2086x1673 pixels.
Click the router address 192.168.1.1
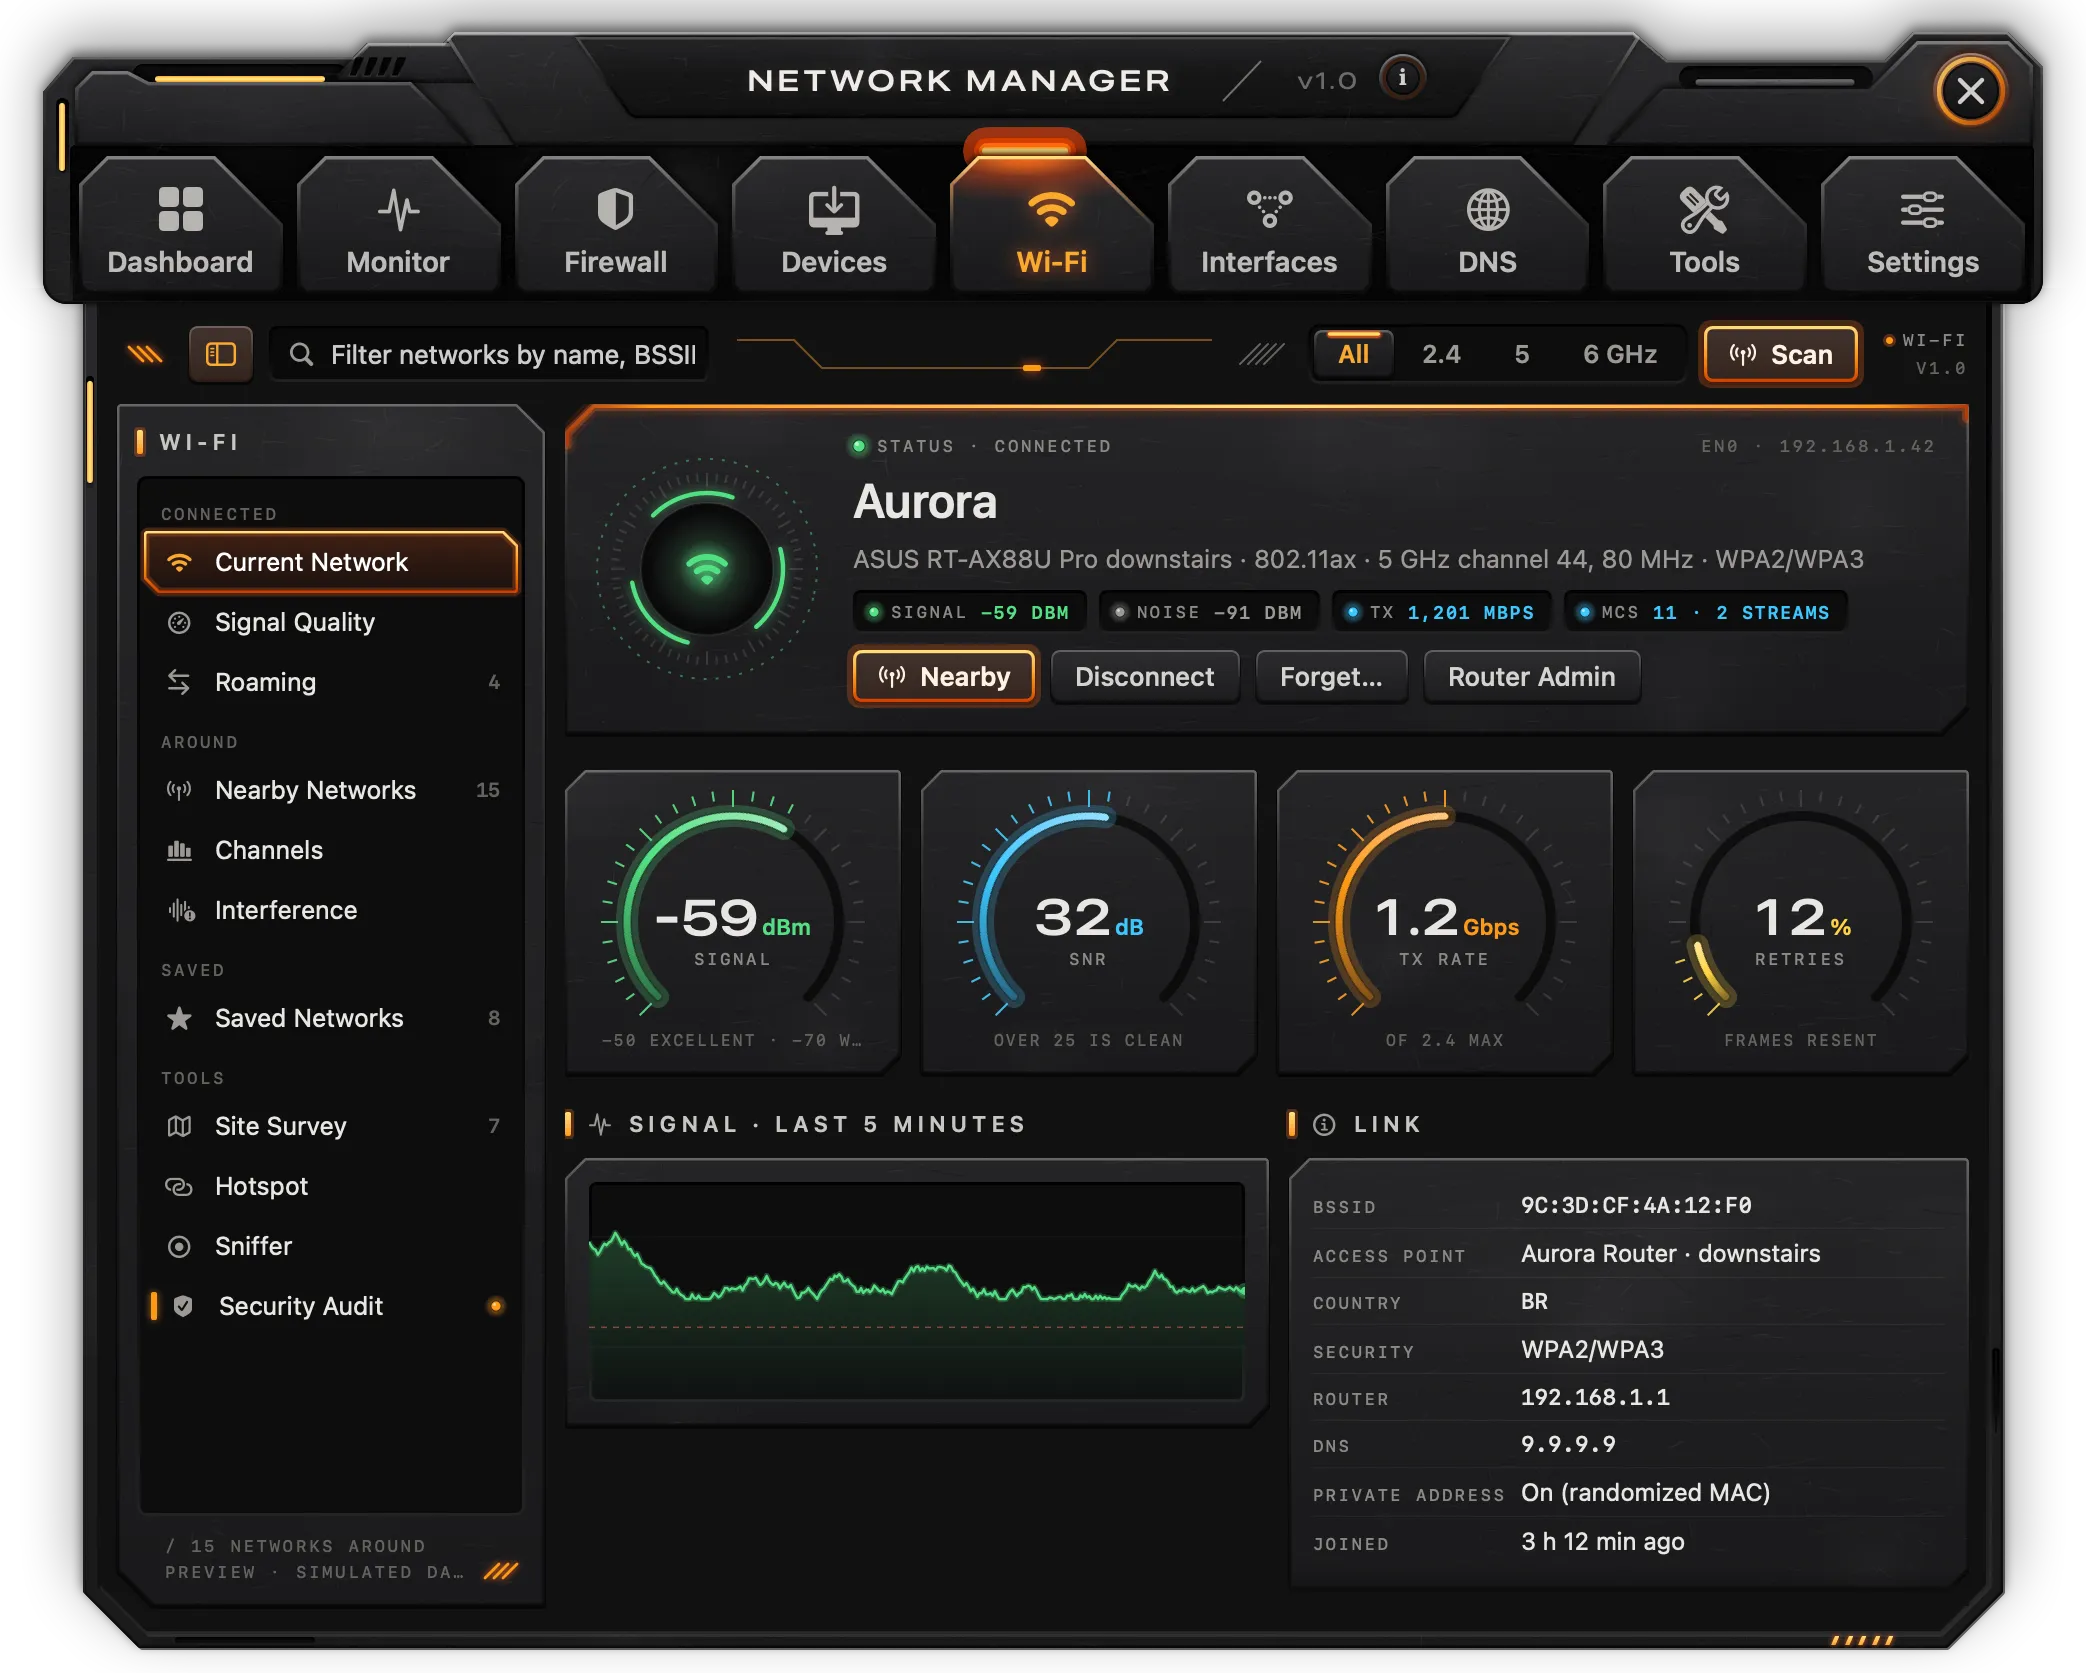[x=1595, y=1398]
